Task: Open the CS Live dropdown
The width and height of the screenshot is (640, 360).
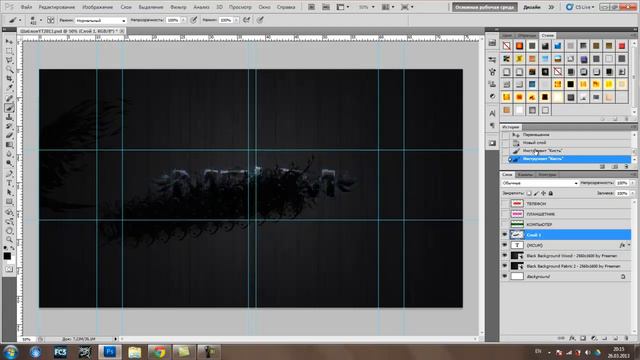Action: (x=580, y=7)
